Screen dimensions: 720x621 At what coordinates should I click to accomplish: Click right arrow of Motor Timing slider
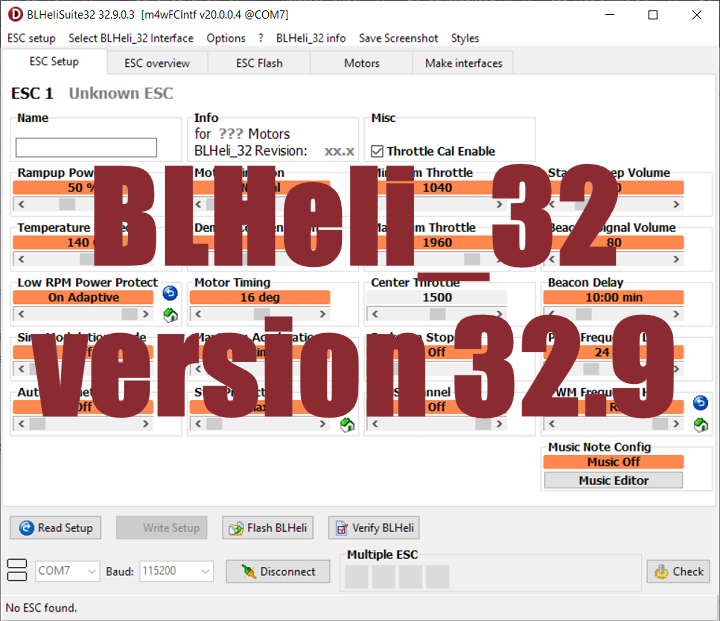[323, 314]
